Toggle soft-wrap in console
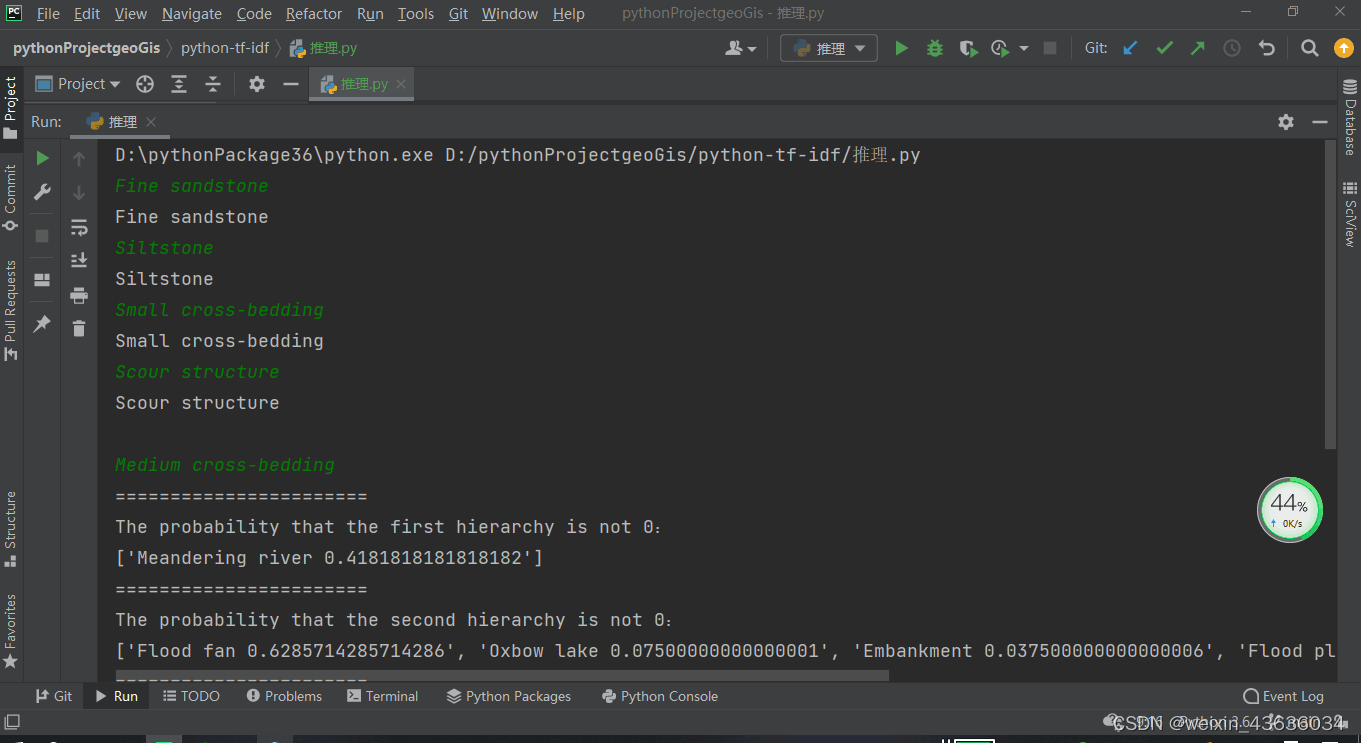Viewport: 1361px width, 743px height. (79, 228)
